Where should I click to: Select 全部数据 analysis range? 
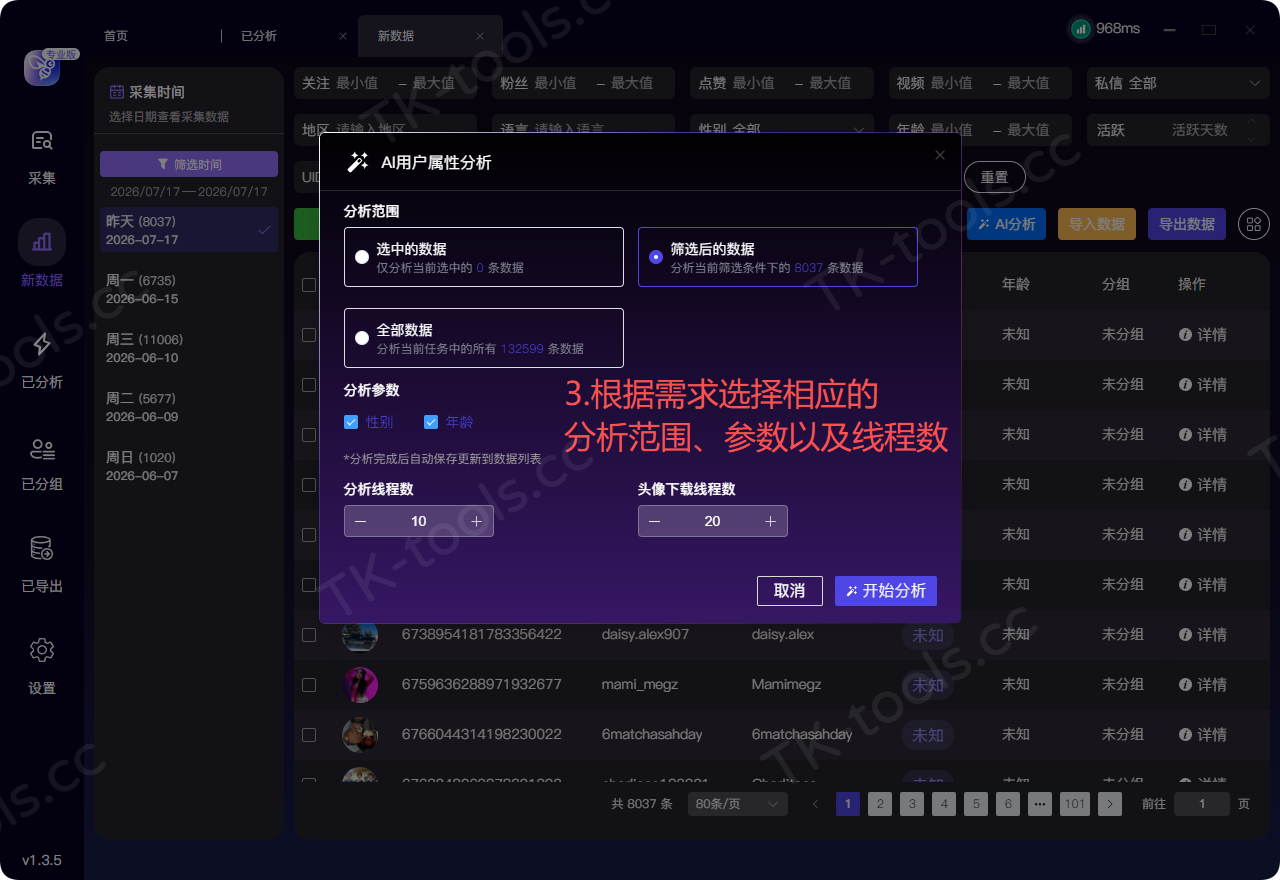click(x=483, y=338)
